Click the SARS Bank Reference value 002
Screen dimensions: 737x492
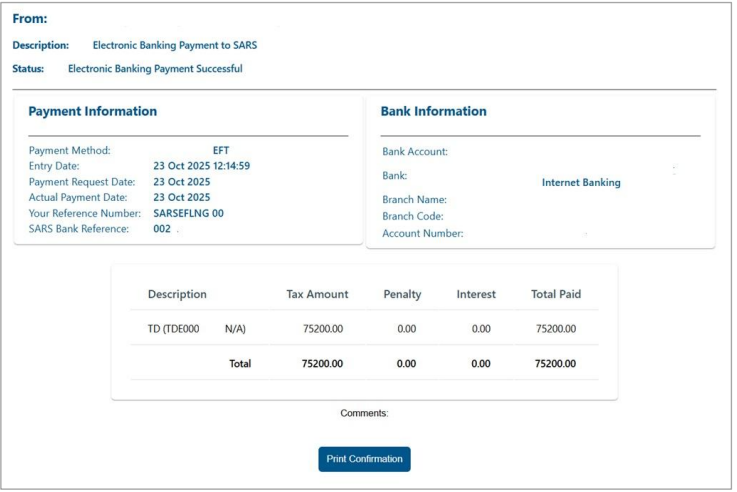tap(162, 229)
